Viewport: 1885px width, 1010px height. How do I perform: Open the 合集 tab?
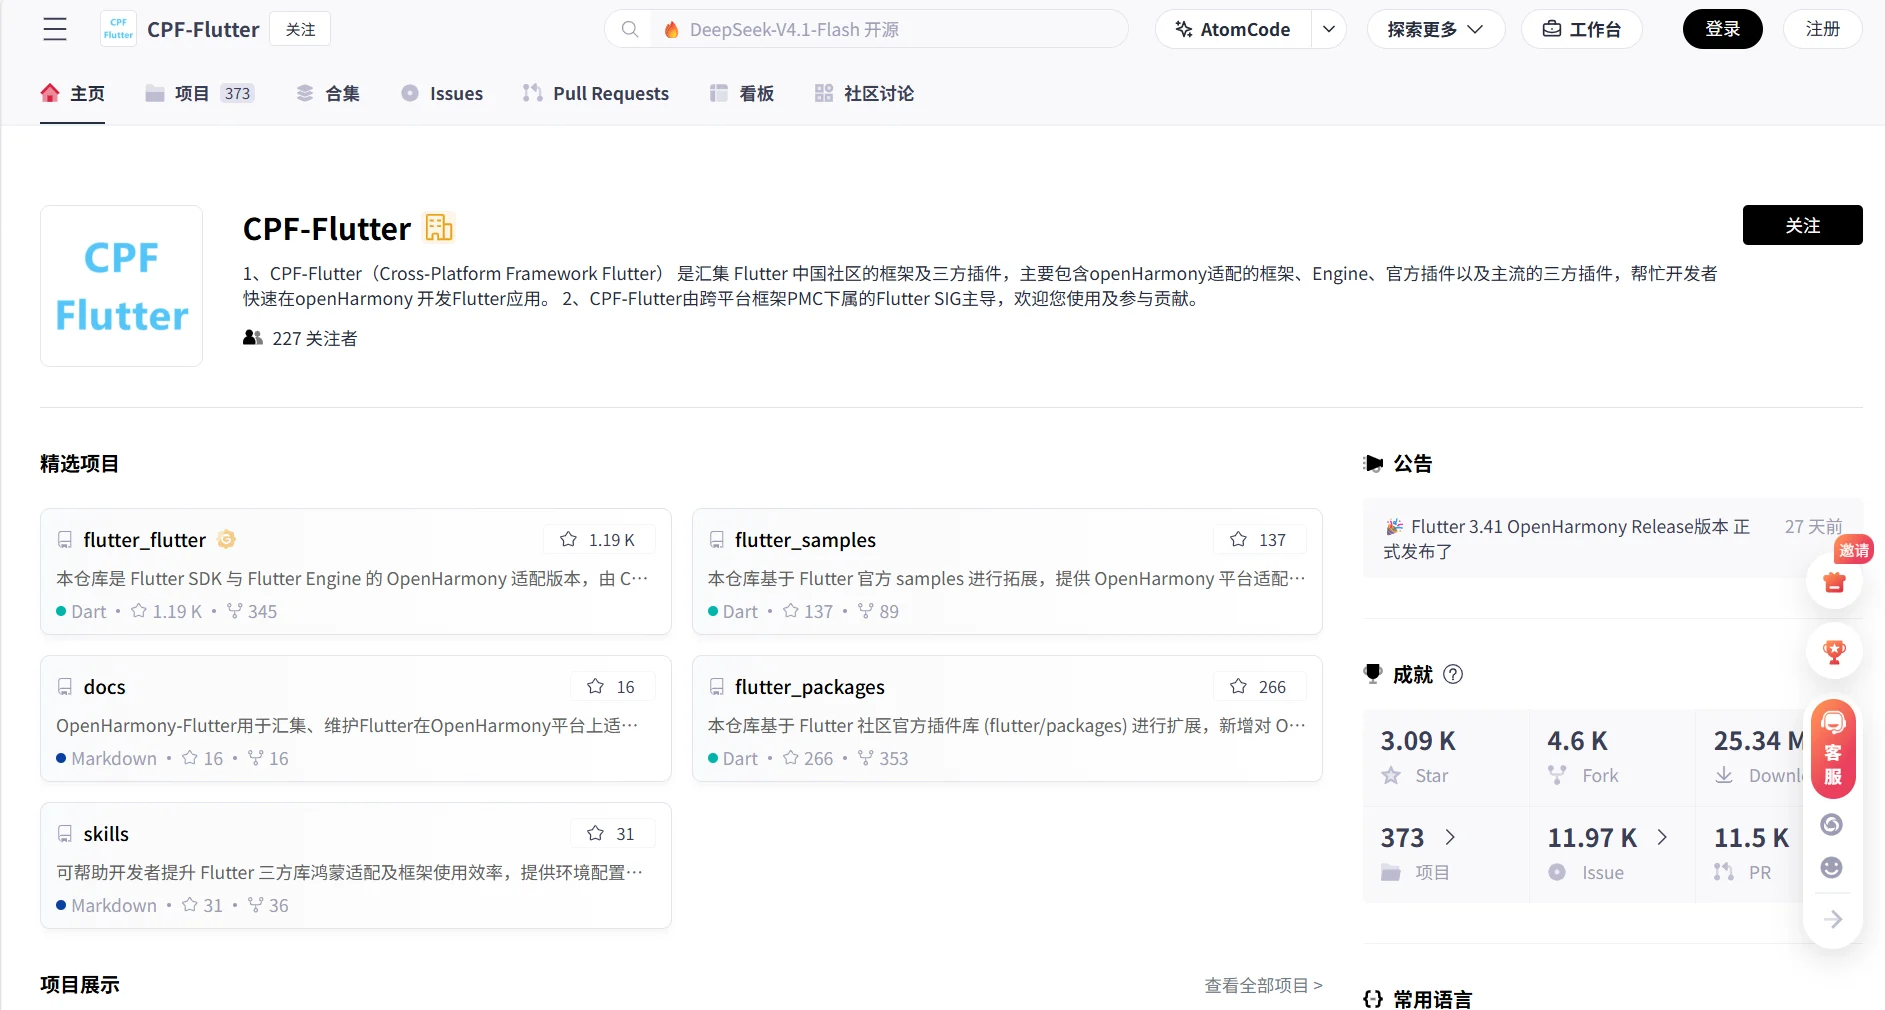[327, 93]
